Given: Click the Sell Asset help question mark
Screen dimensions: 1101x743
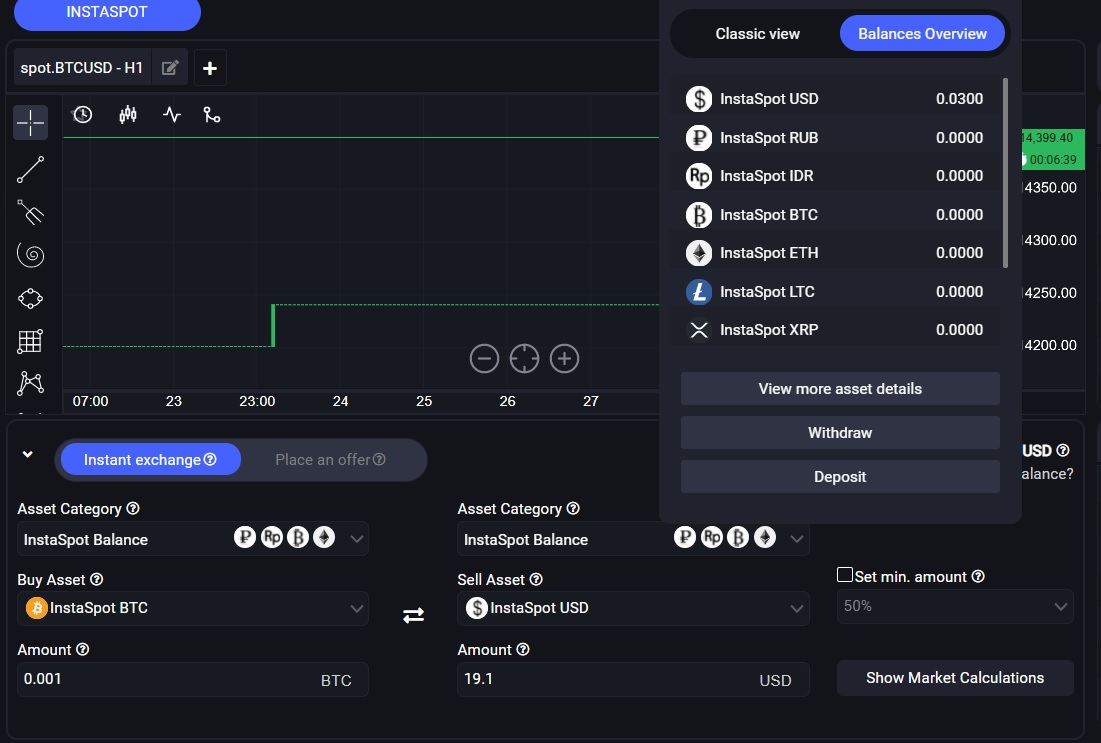Looking at the screenshot, I should [x=536, y=579].
